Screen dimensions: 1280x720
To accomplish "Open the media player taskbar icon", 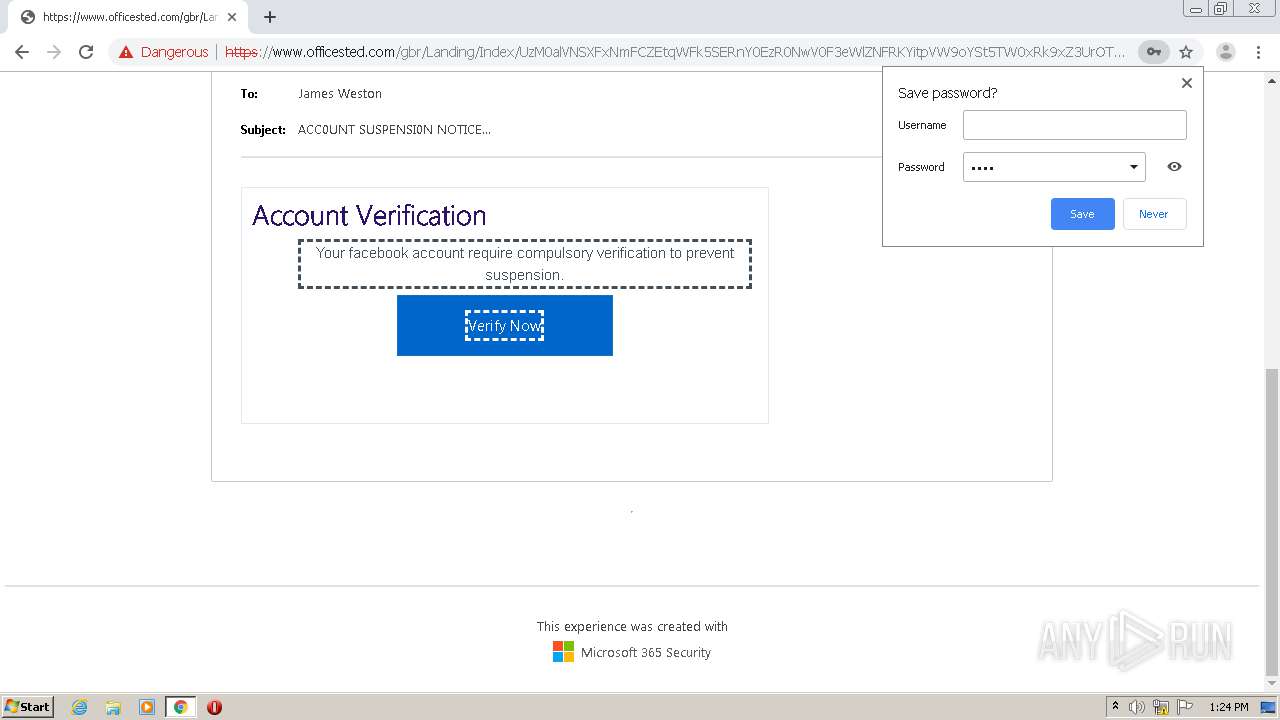I will (x=147, y=706).
